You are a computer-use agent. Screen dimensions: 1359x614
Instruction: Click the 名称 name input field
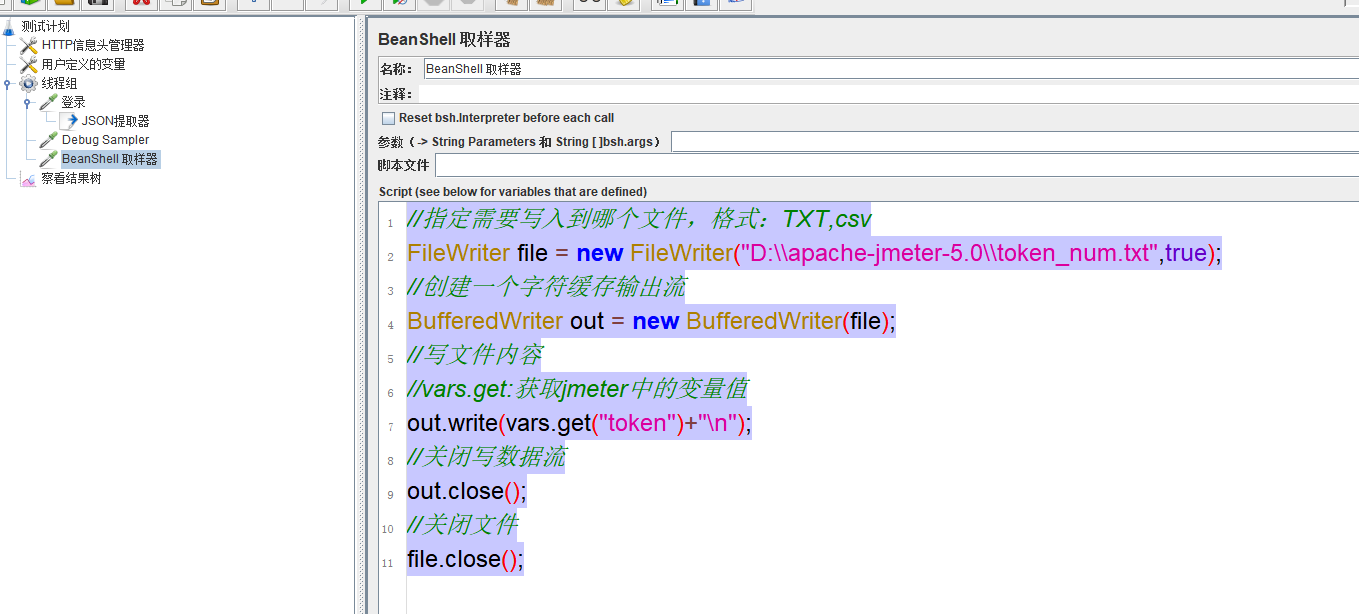890,69
